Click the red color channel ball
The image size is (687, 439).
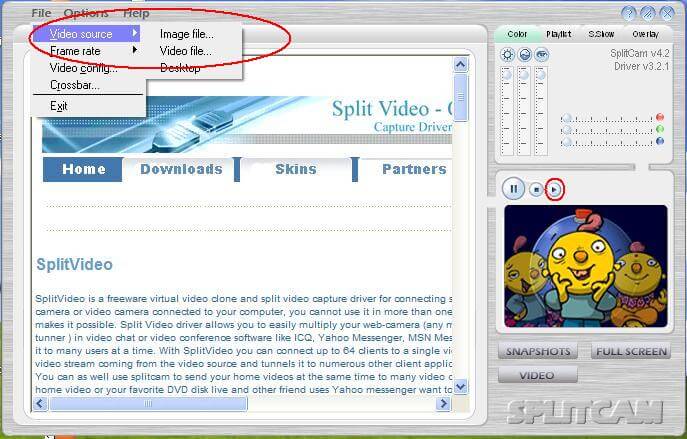click(660, 117)
